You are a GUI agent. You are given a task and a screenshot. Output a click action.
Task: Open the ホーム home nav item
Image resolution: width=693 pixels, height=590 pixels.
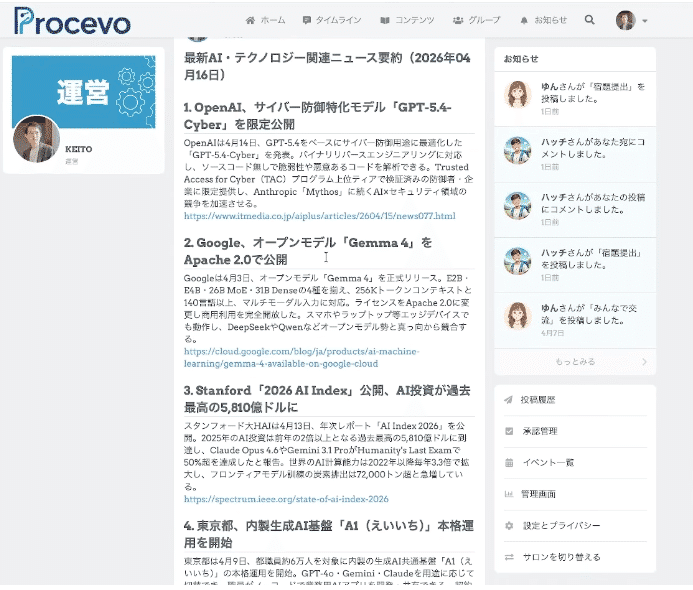266,20
